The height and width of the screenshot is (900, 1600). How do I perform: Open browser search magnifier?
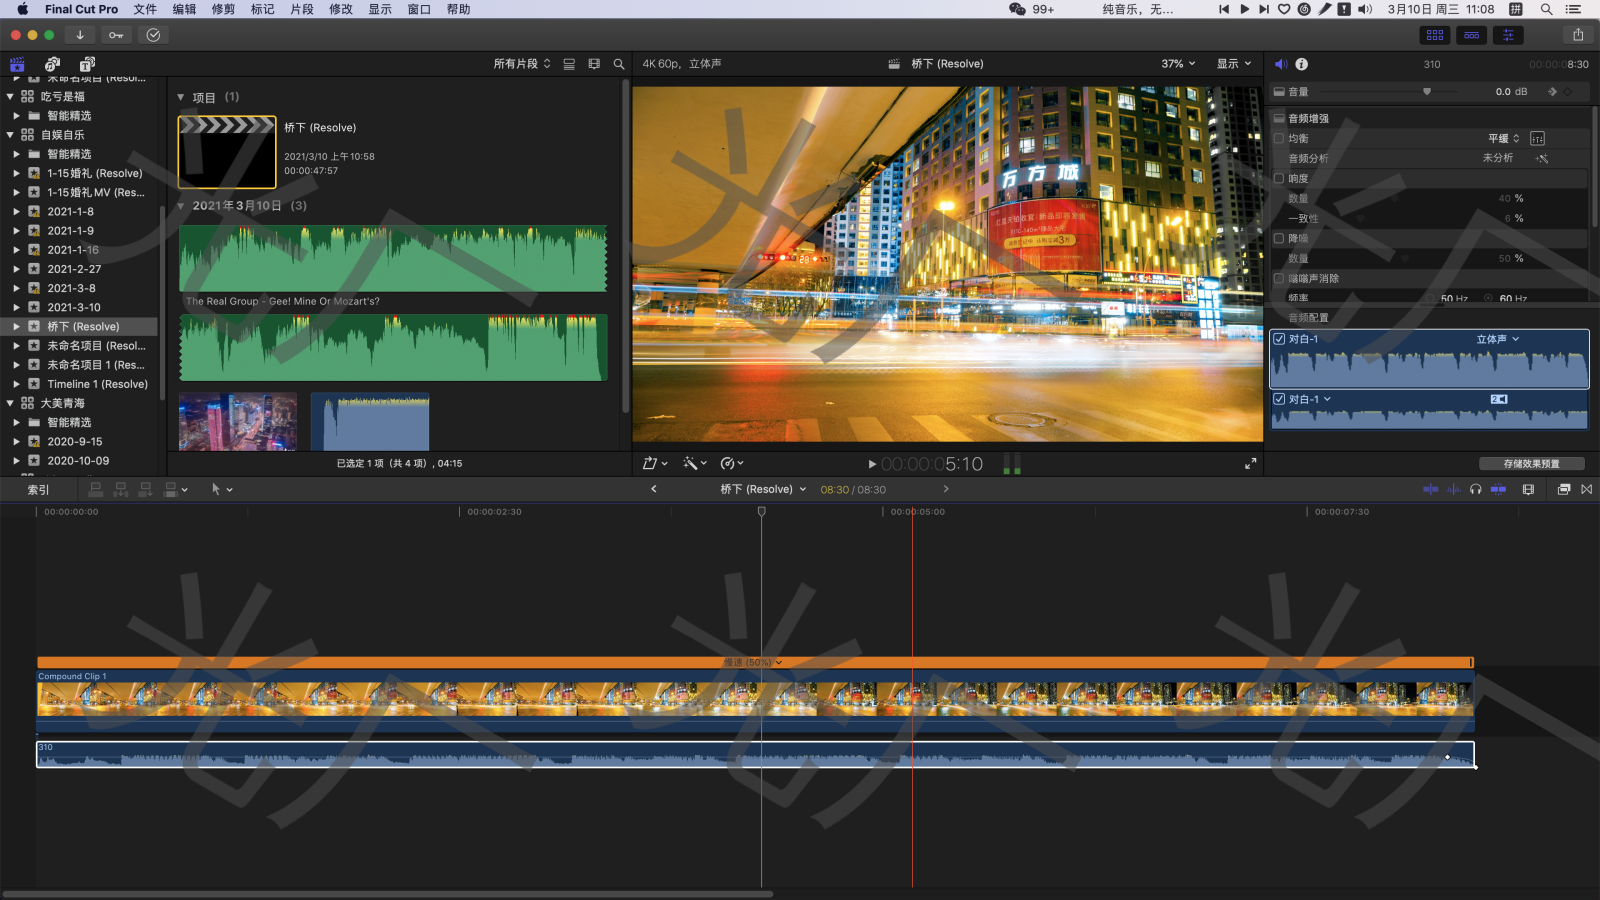point(619,64)
